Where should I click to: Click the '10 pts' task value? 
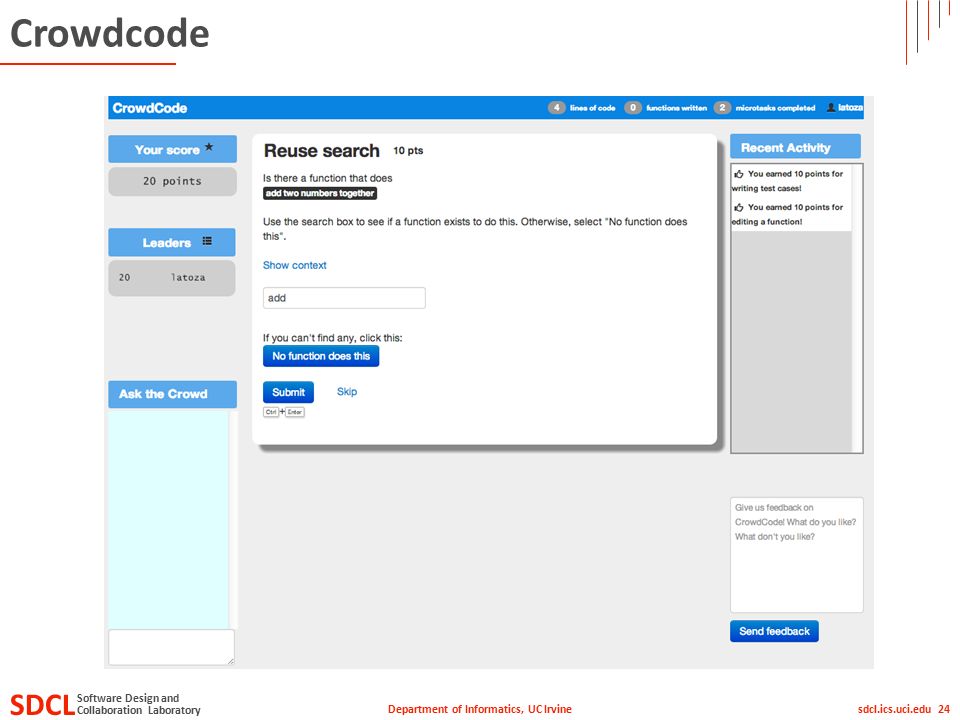point(408,151)
